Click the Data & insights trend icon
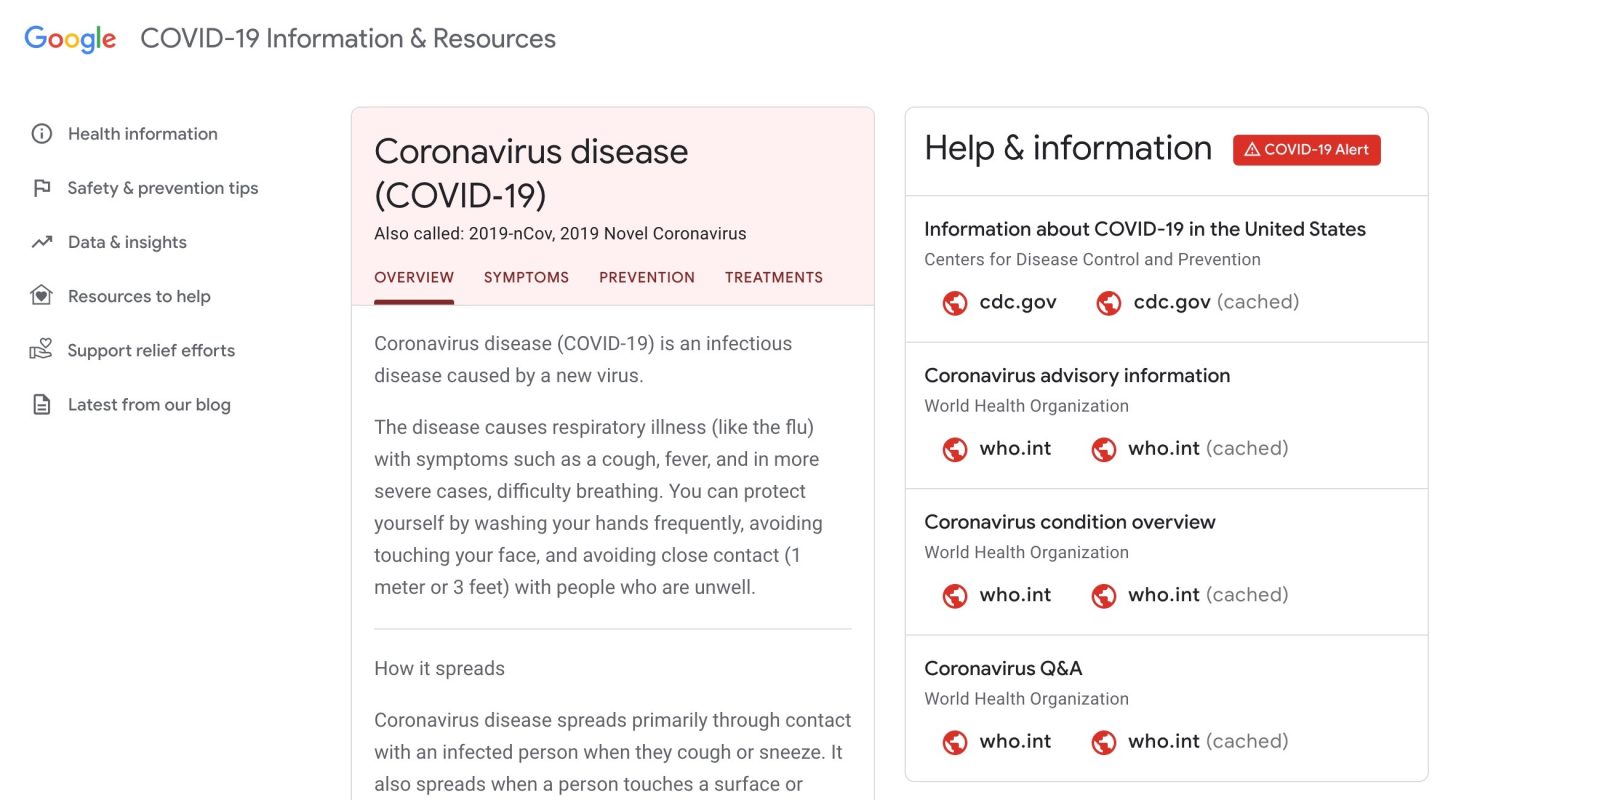The image size is (1600, 800). click(x=42, y=242)
